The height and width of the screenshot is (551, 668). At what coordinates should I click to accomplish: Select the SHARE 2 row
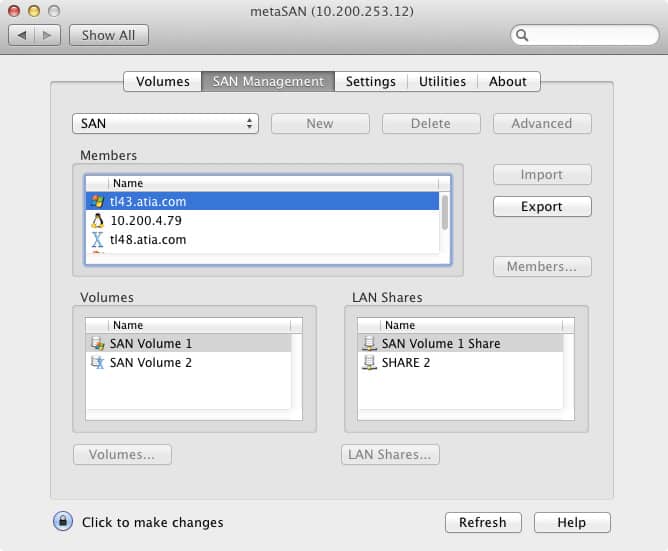coord(461,362)
